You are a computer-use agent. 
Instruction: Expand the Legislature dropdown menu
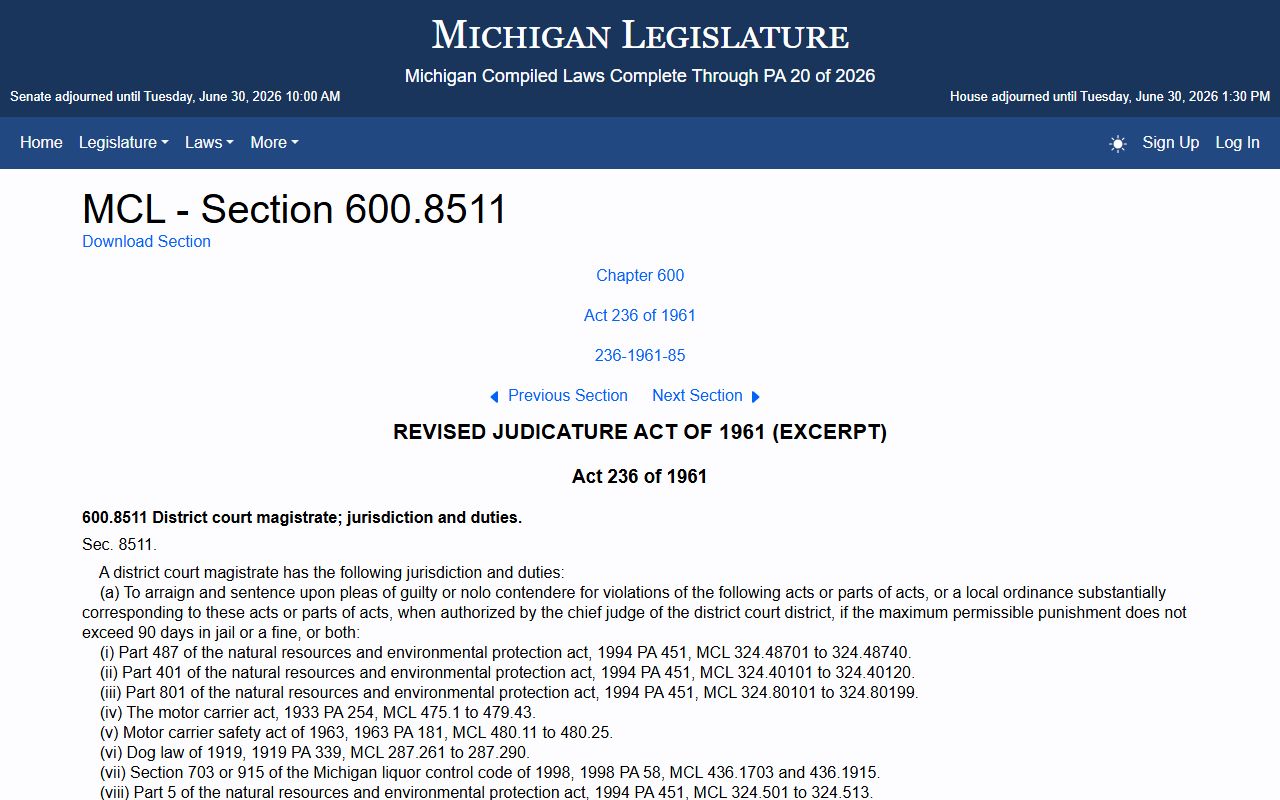[123, 142]
